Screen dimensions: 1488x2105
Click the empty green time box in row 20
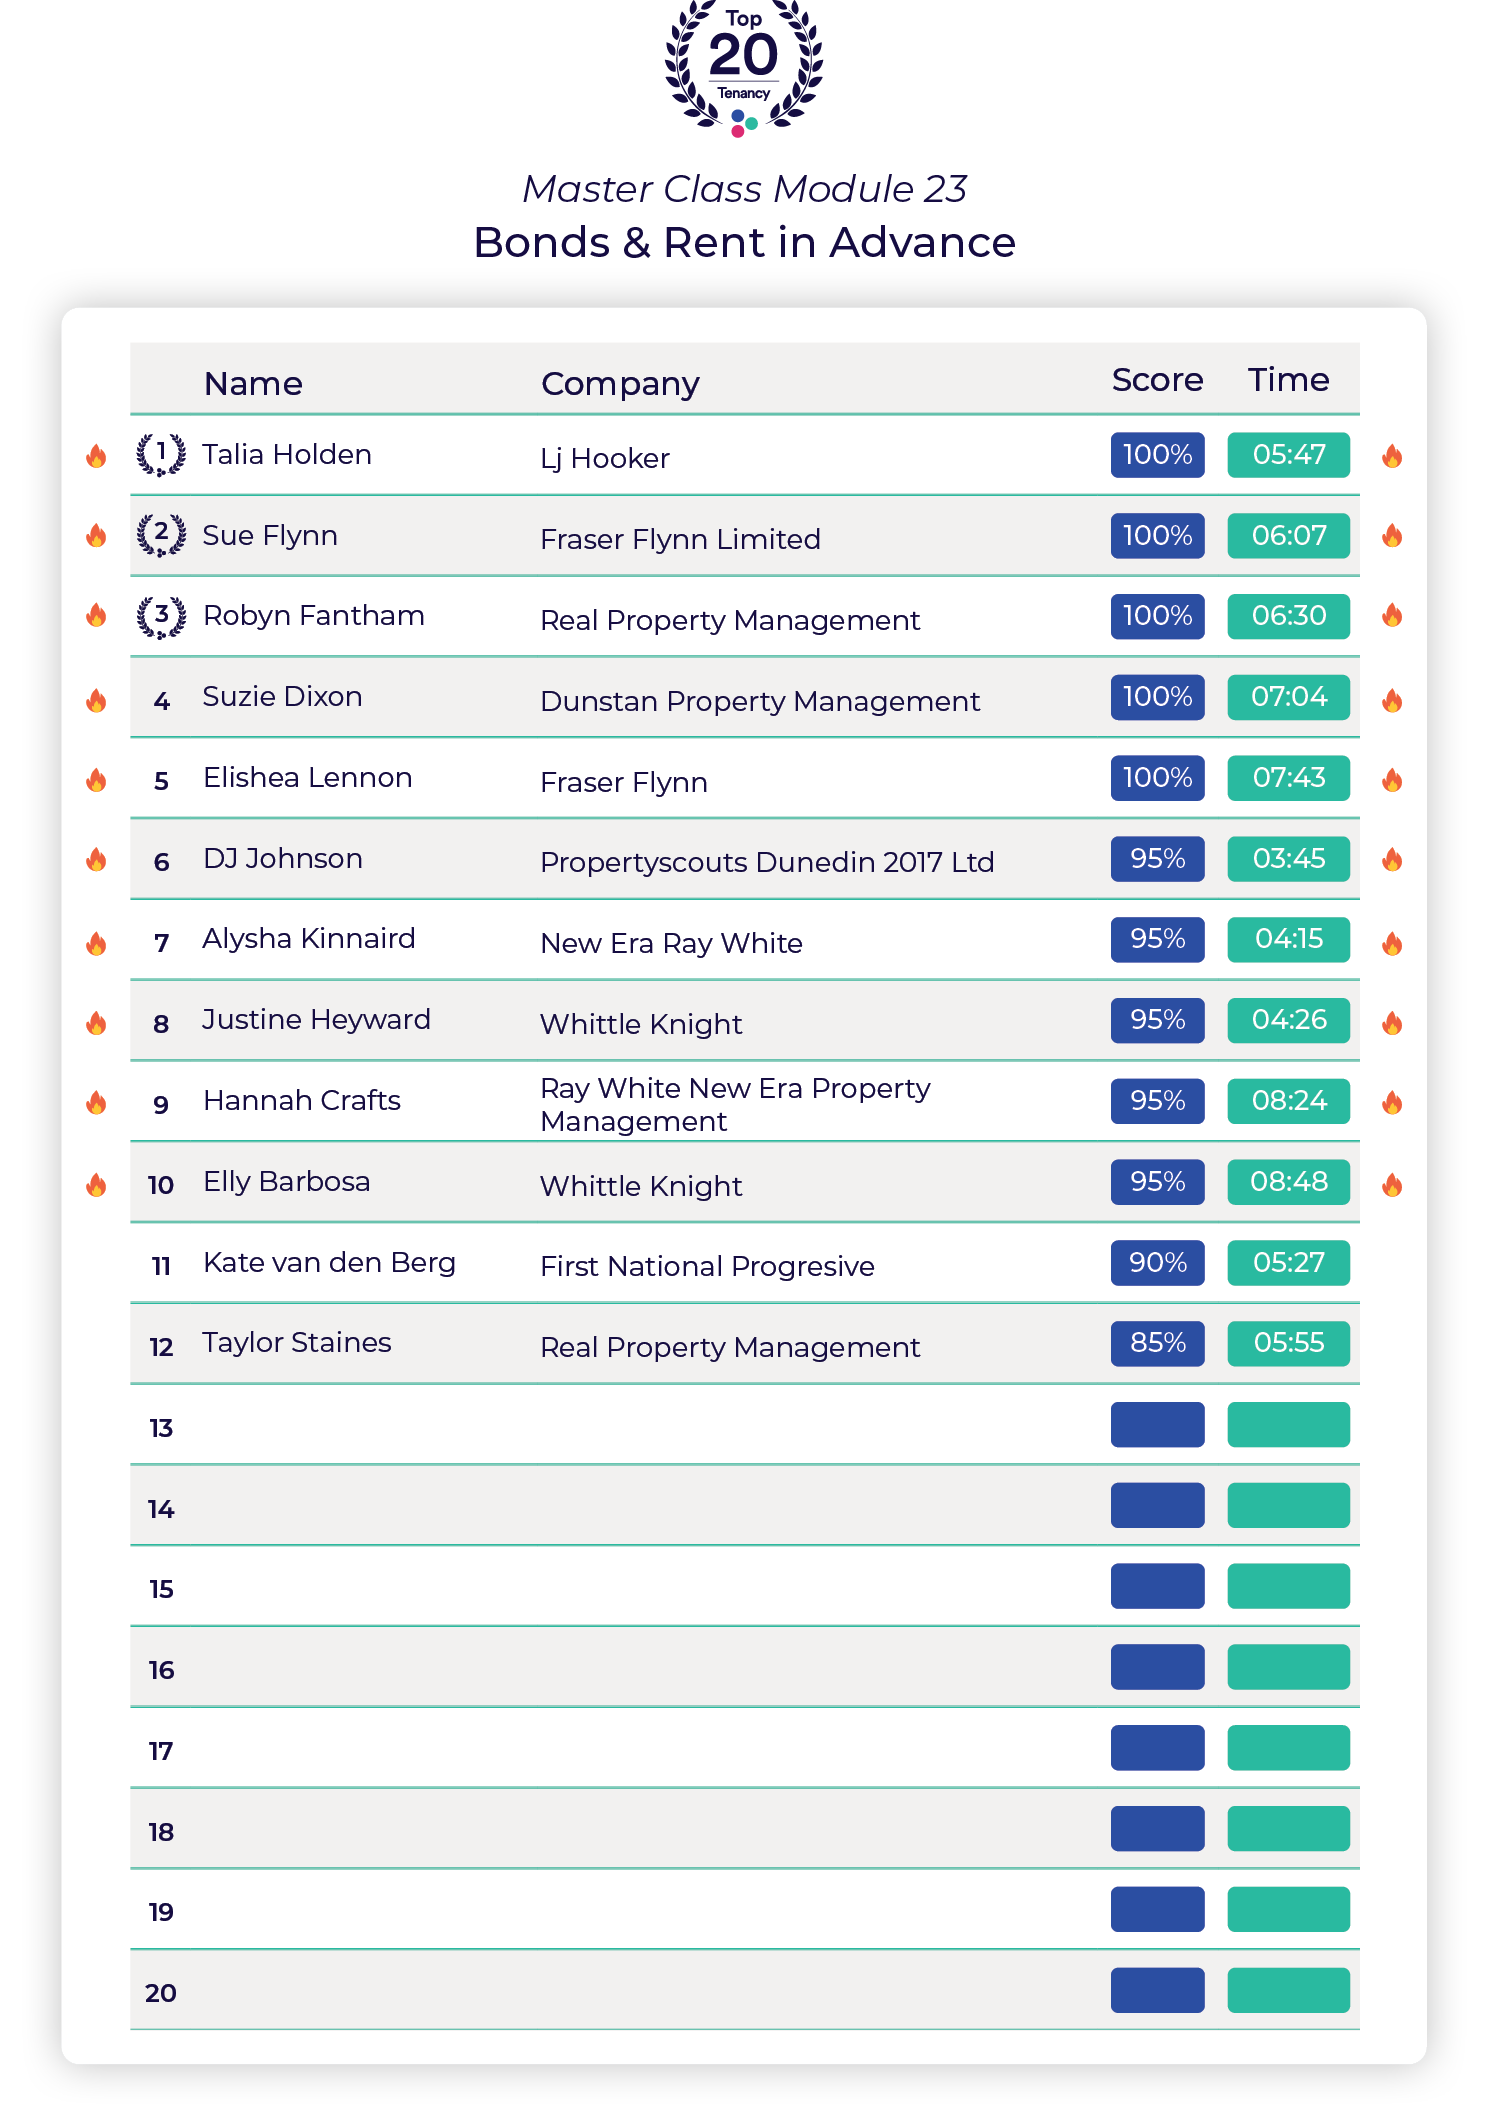click(x=1288, y=1990)
